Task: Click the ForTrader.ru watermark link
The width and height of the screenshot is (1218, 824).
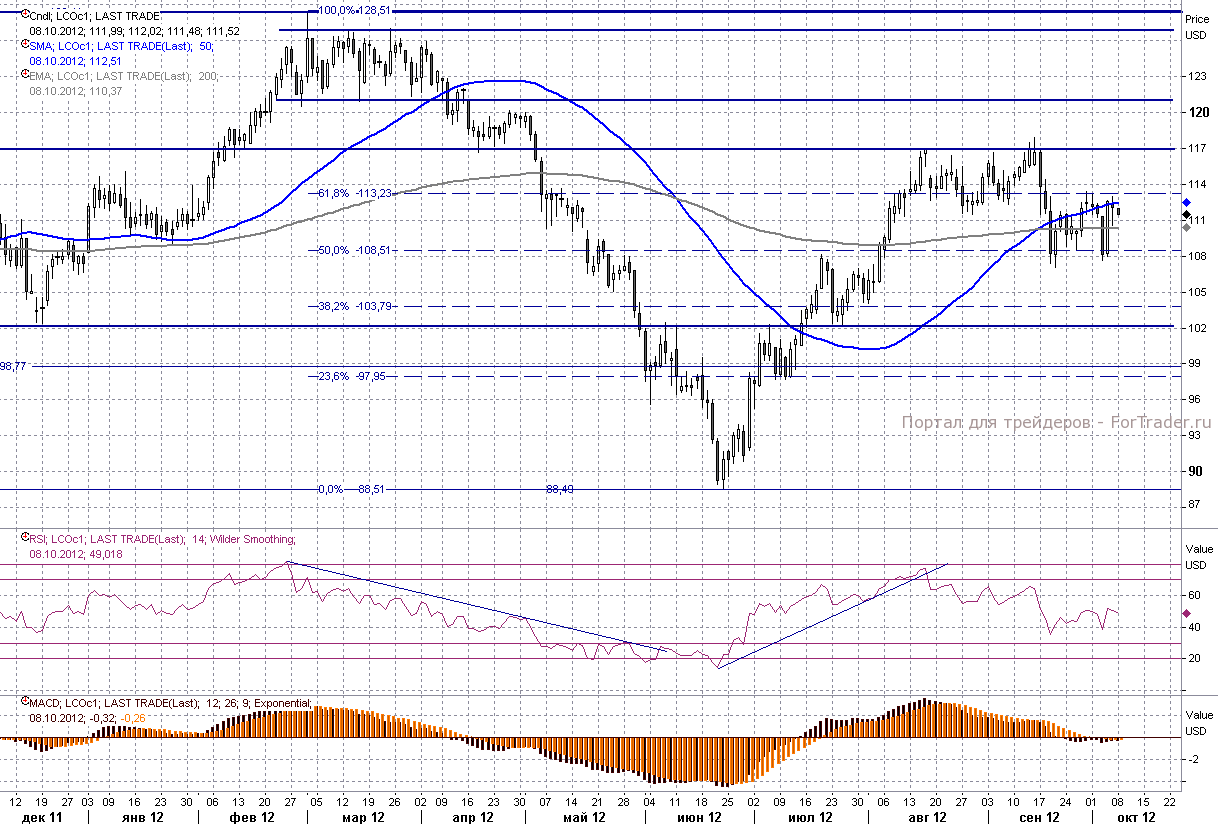Action: [1056, 423]
